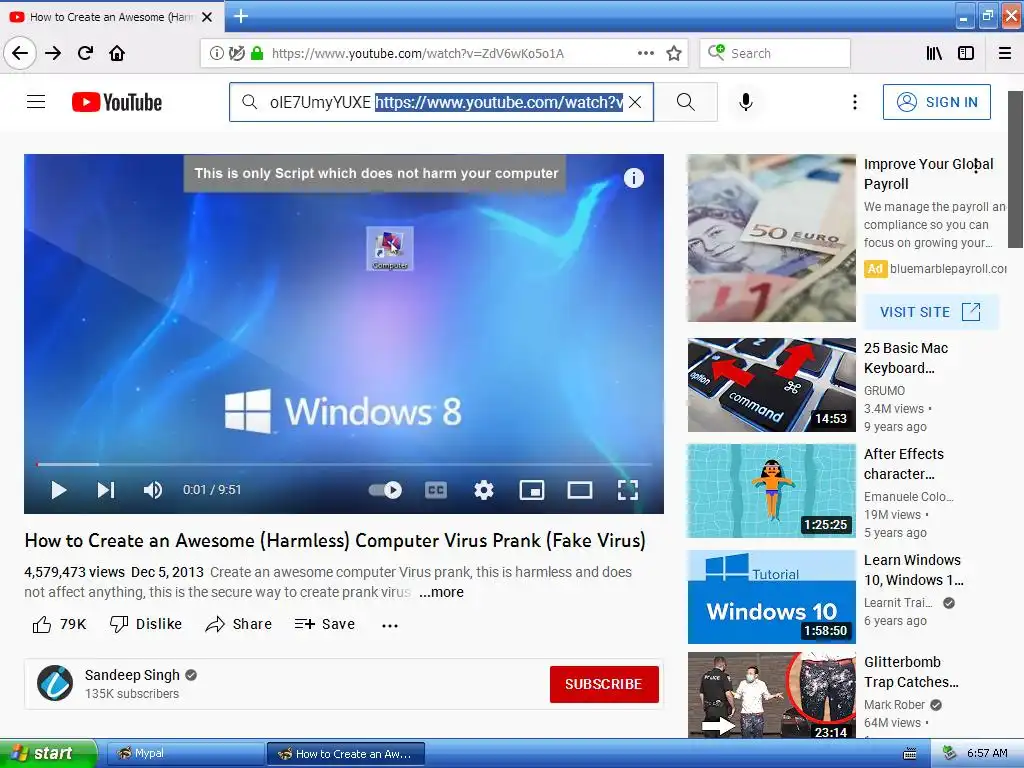Enable miniplayer mode
1024x768 pixels.
[x=532, y=490]
